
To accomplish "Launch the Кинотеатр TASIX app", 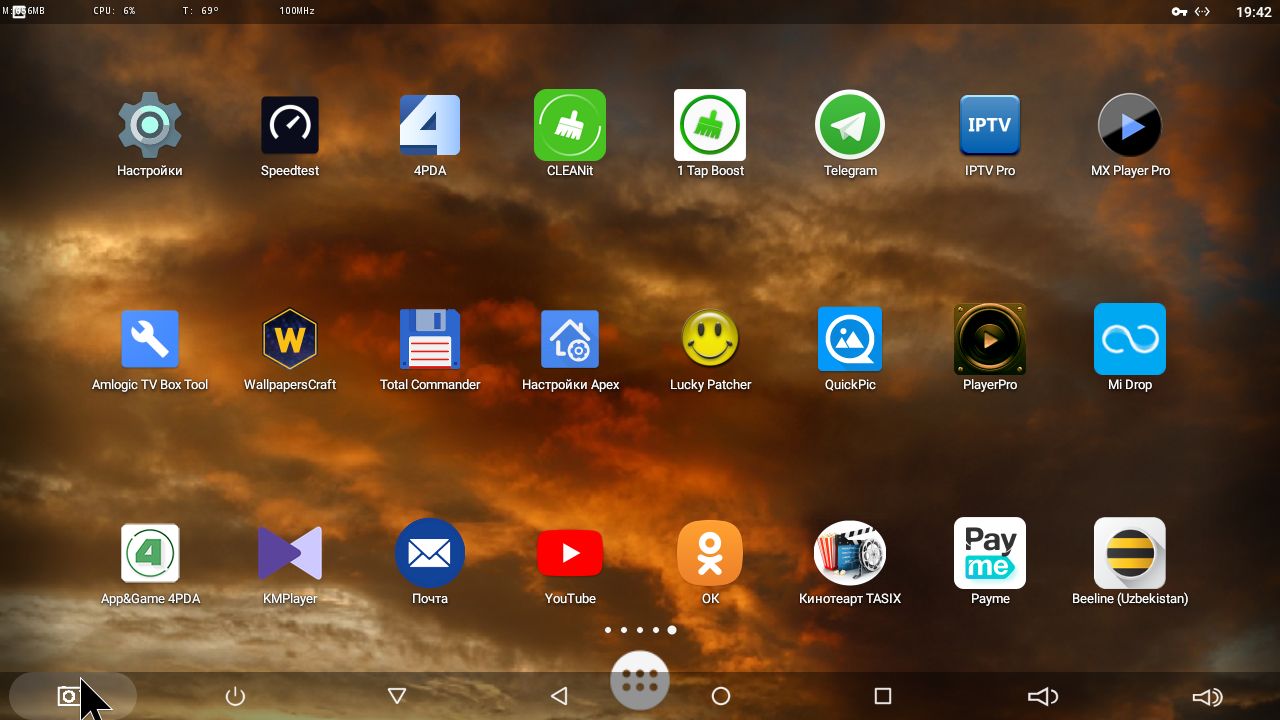I will [850, 553].
